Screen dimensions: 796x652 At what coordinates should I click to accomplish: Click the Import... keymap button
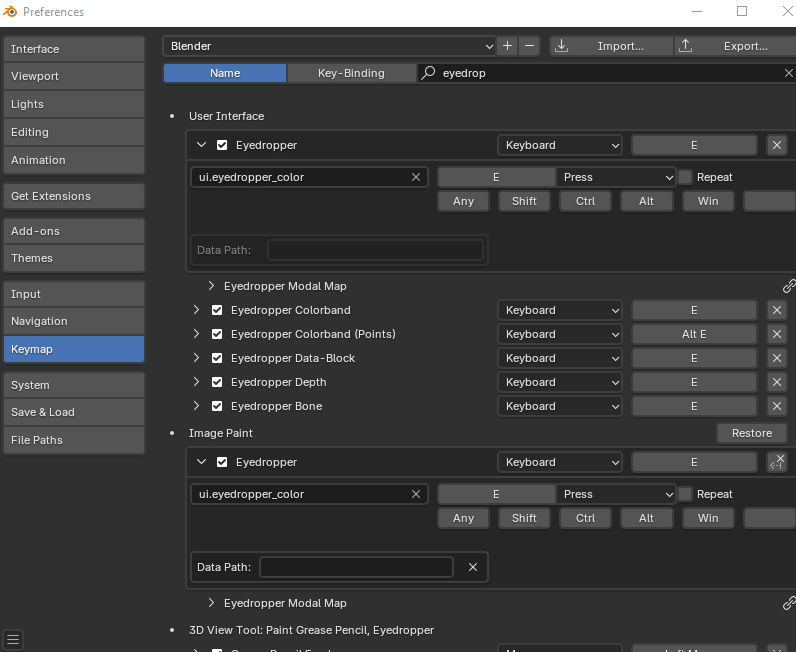(609, 46)
